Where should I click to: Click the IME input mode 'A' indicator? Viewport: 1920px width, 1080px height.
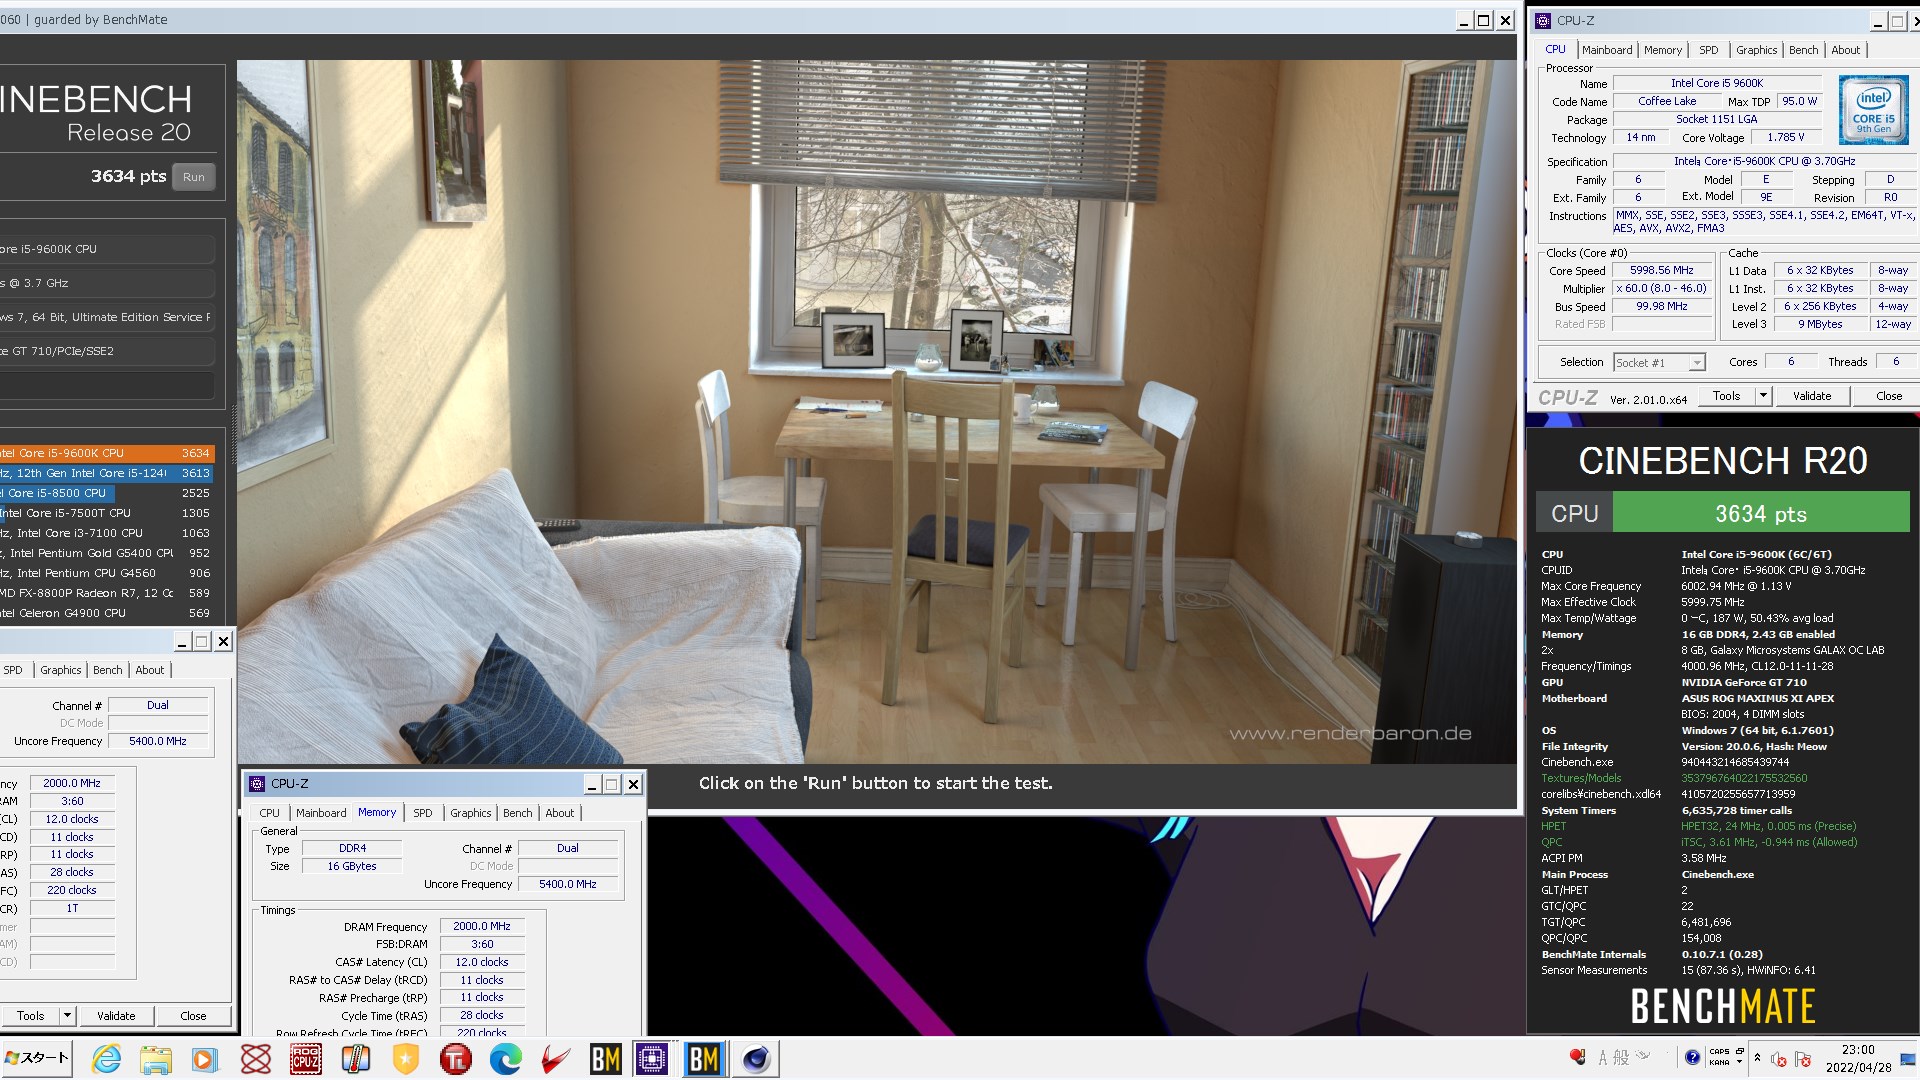[1603, 1058]
